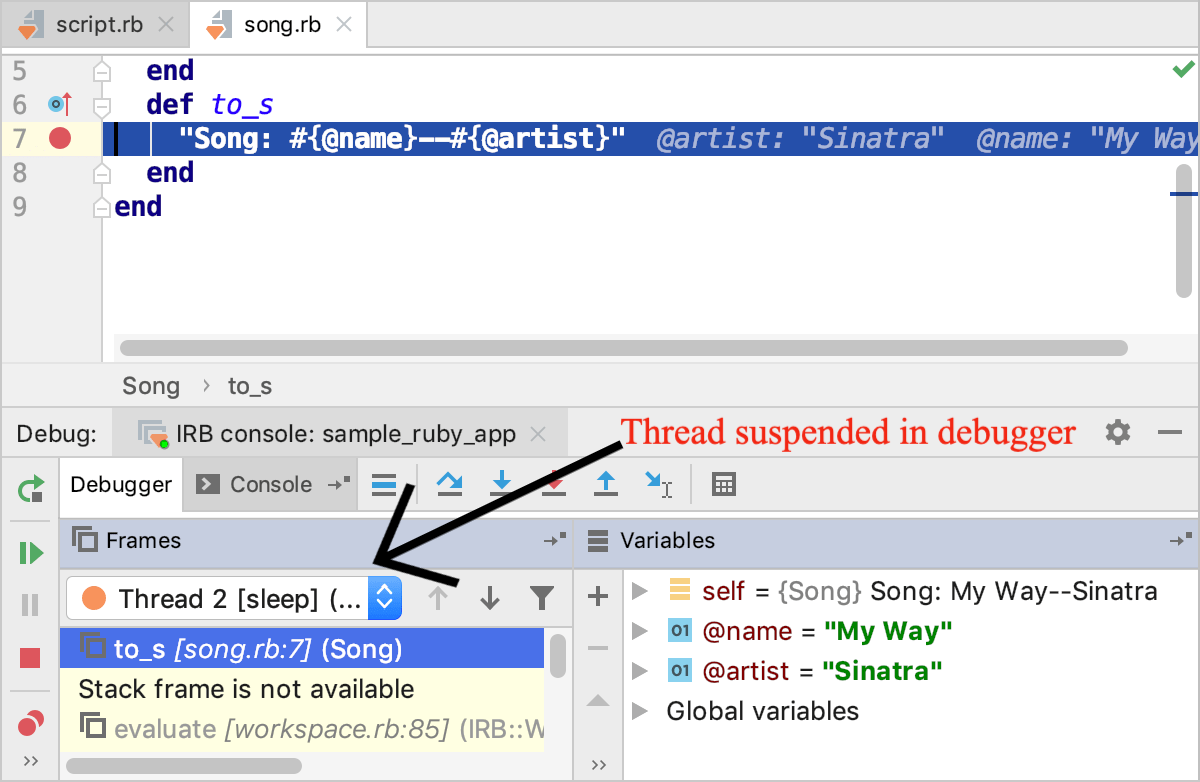The image size is (1200, 782).
Task: Click the Step Out icon
Action: [605, 485]
